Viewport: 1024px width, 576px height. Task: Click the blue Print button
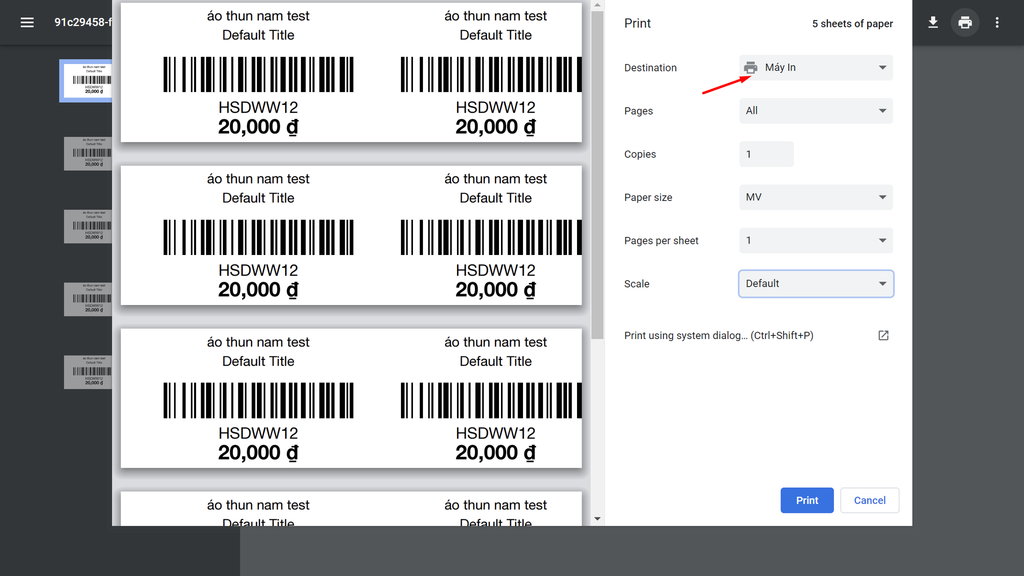807,500
